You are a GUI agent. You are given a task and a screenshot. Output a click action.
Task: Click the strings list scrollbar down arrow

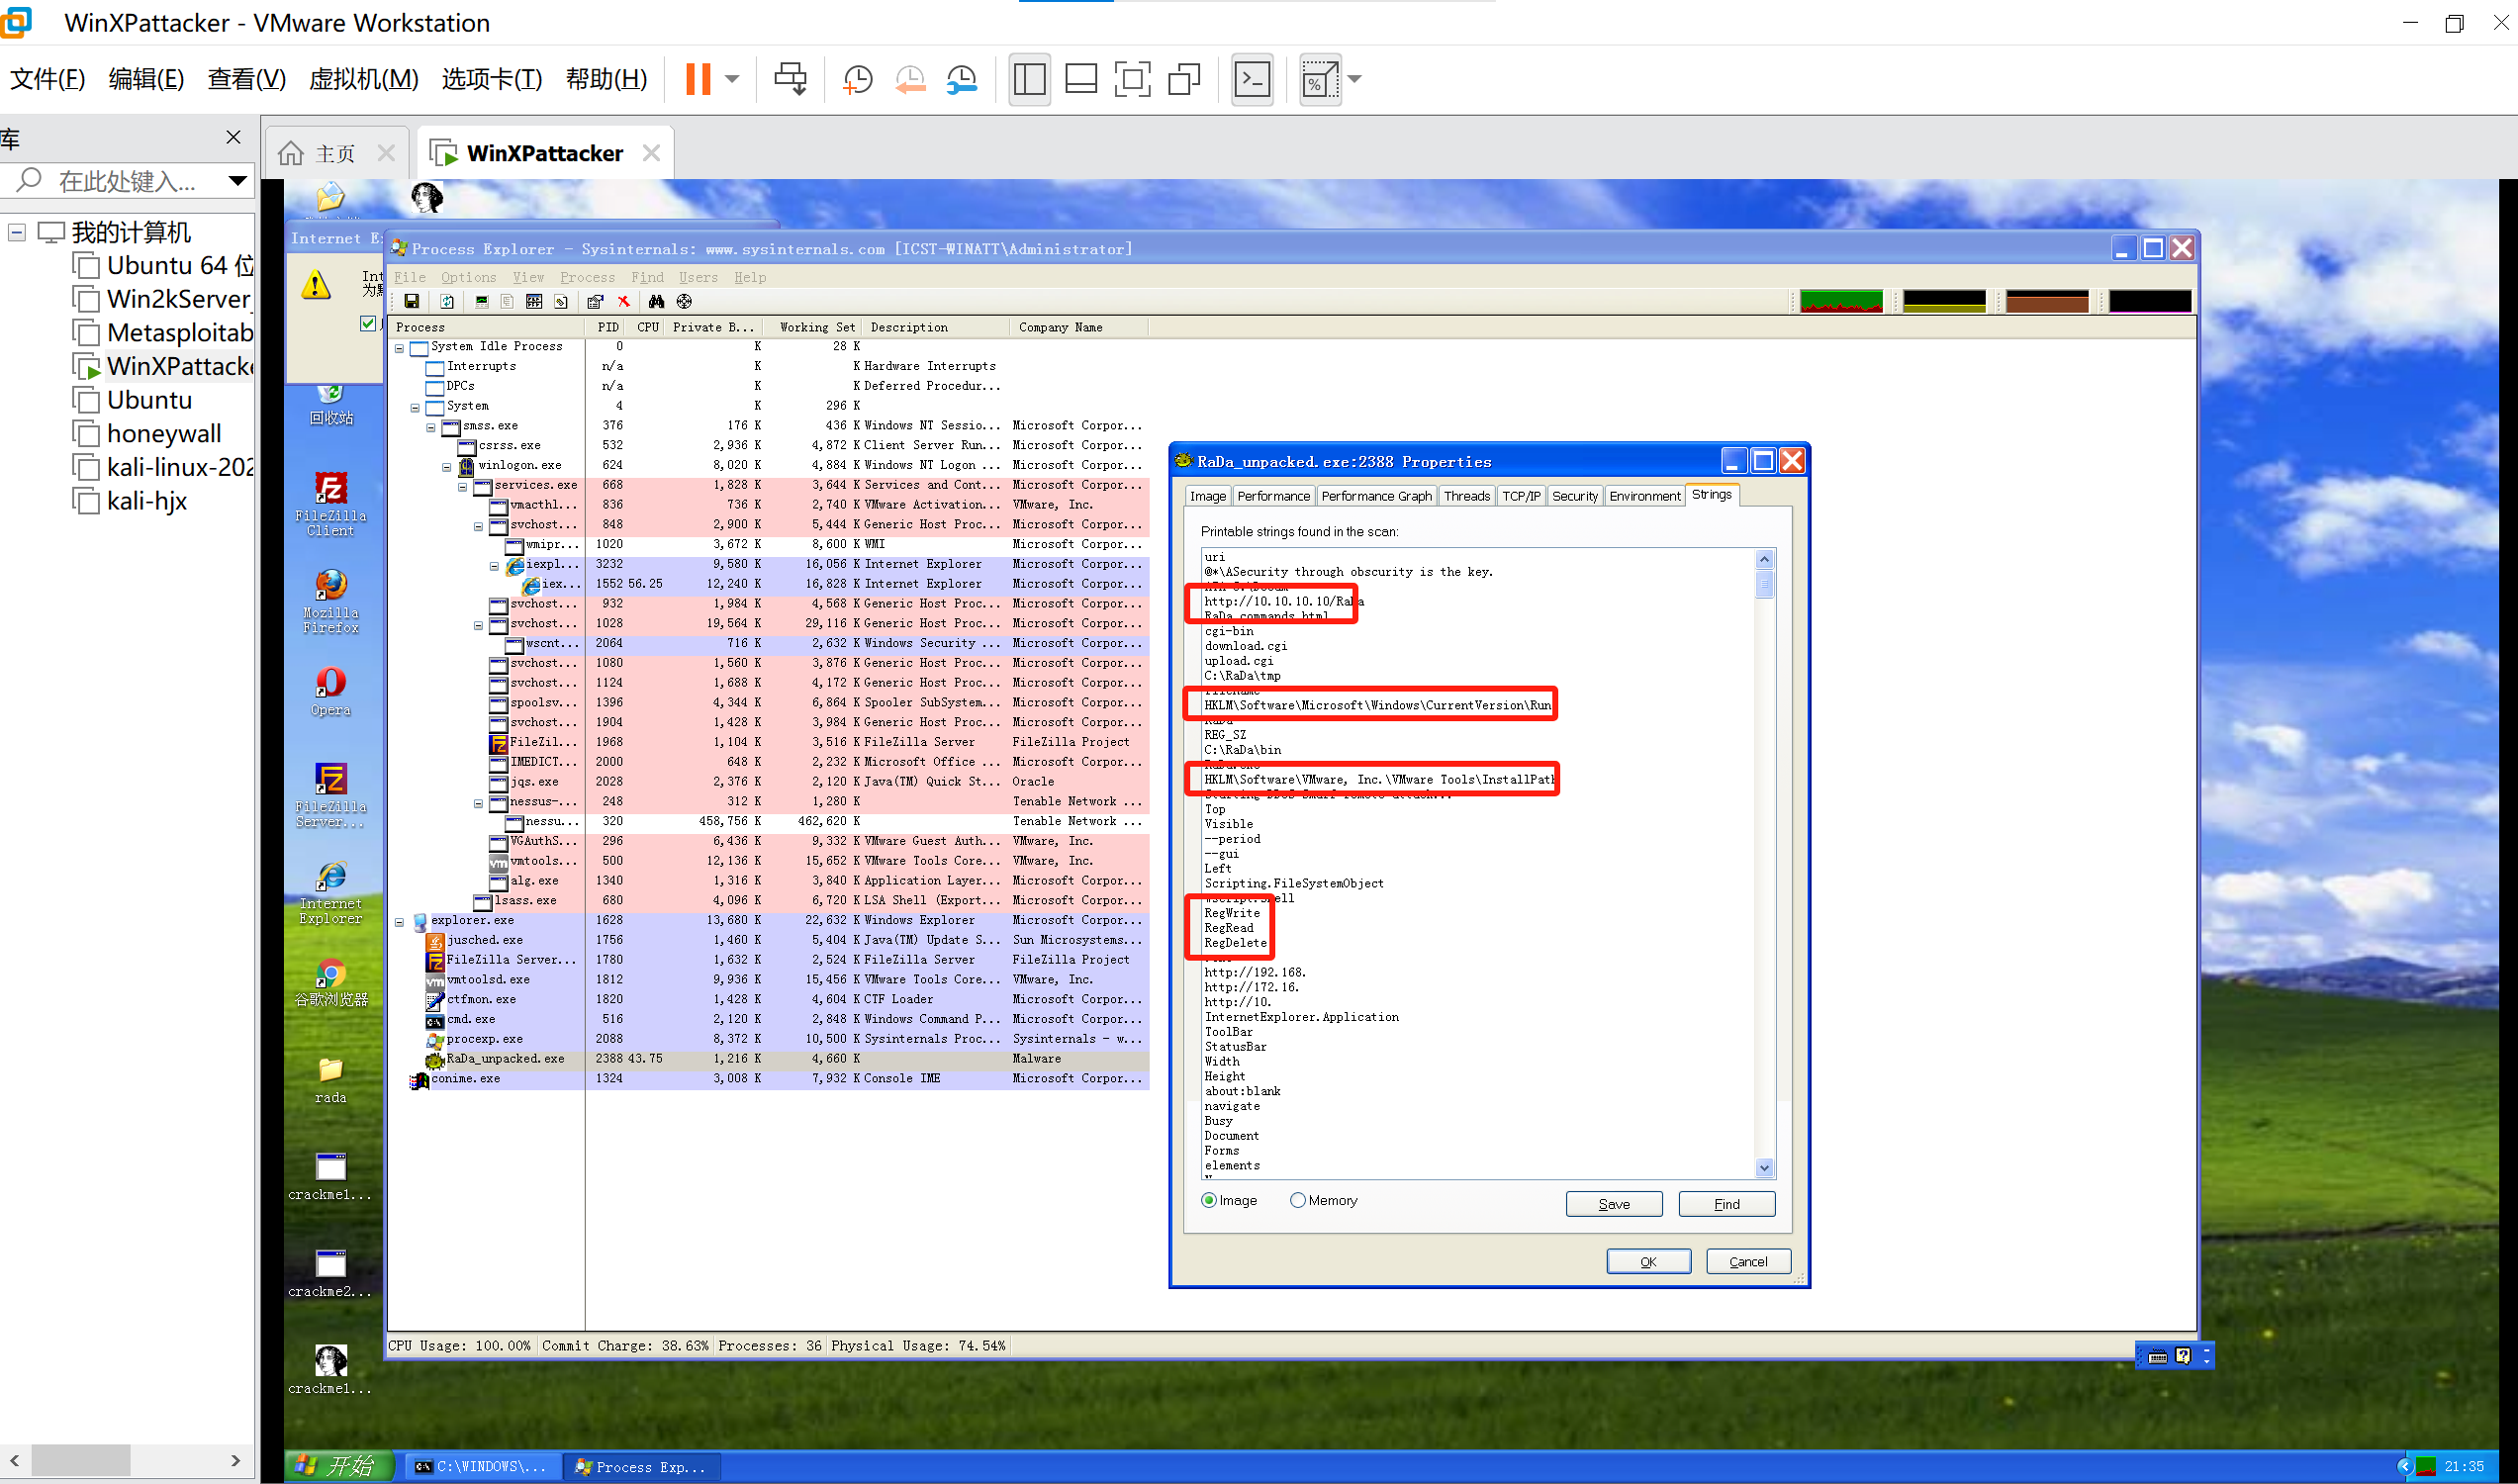[x=1764, y=1167]
